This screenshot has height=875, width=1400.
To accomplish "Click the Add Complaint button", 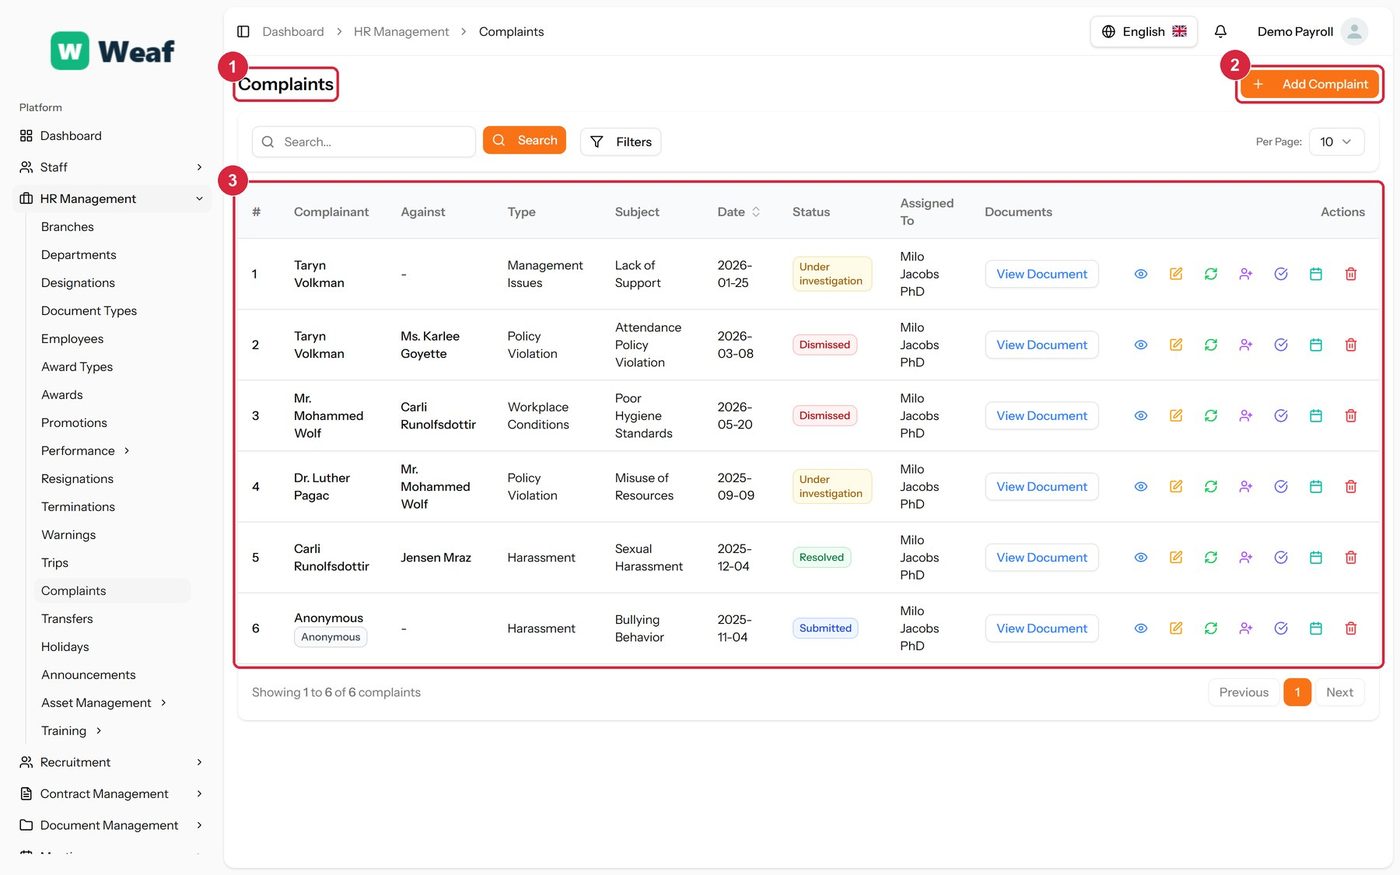I will pyautogui.click(x=1310, y=84).
